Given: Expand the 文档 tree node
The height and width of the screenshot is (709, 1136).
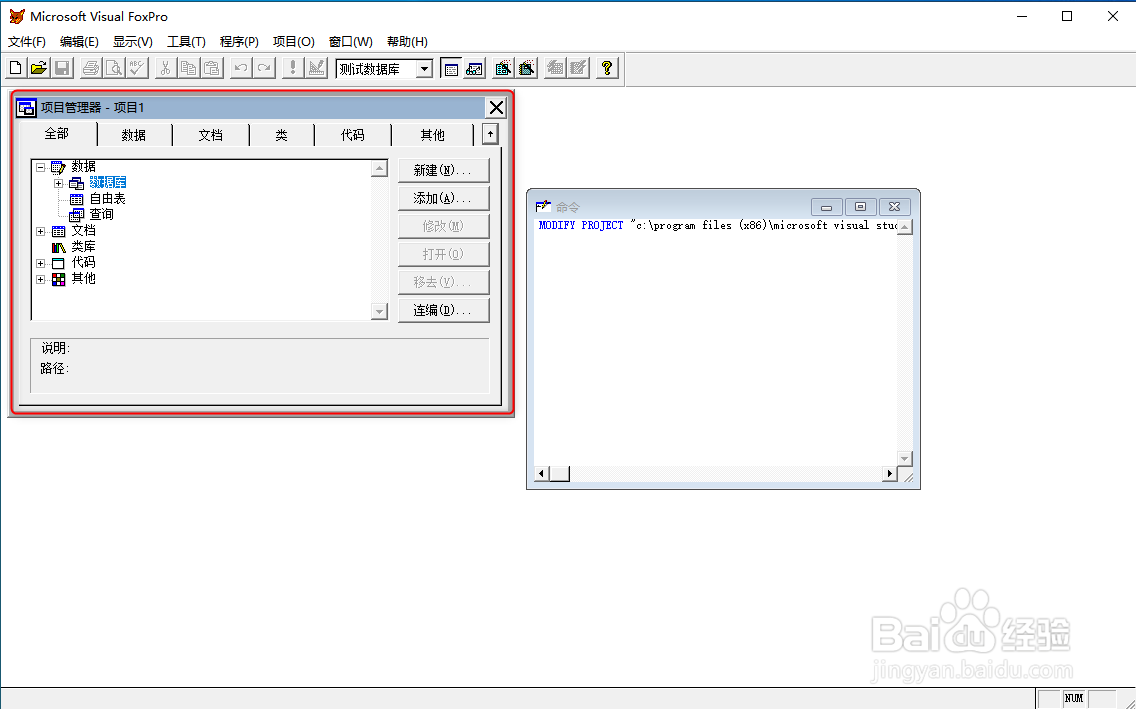Looking at the screenshot, I should (41, 232).
